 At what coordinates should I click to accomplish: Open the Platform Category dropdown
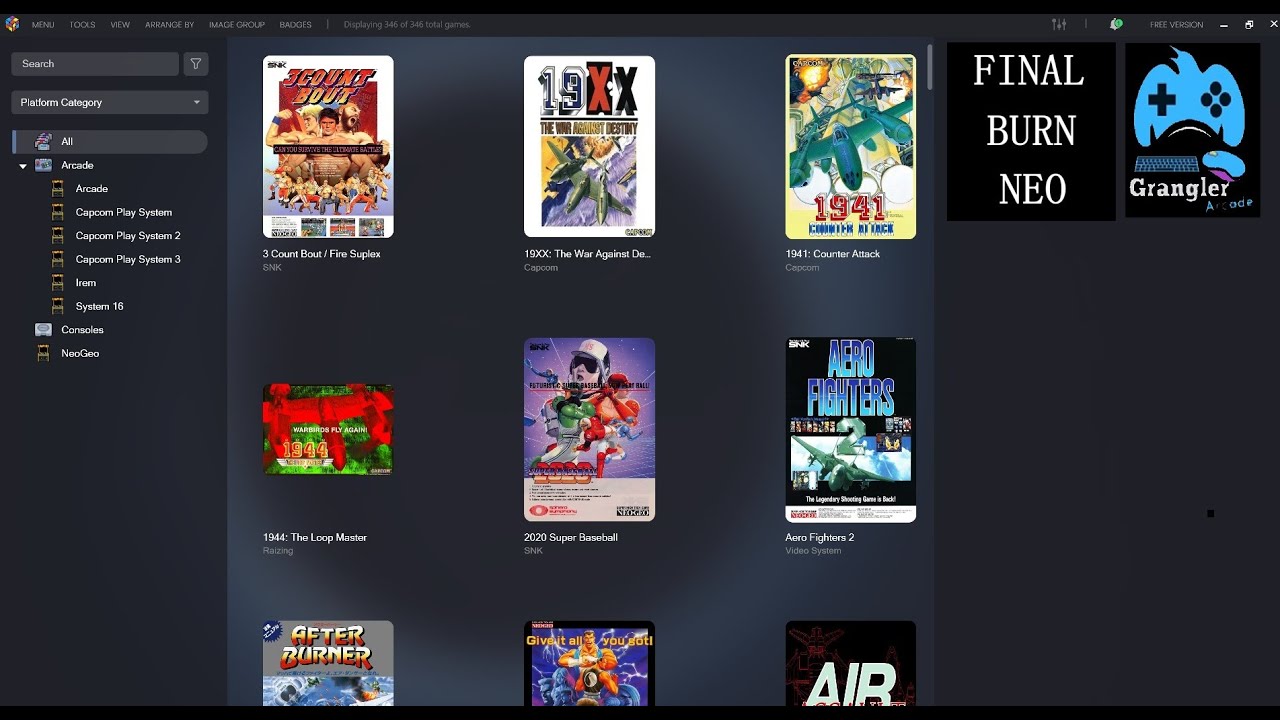(110, 102)
